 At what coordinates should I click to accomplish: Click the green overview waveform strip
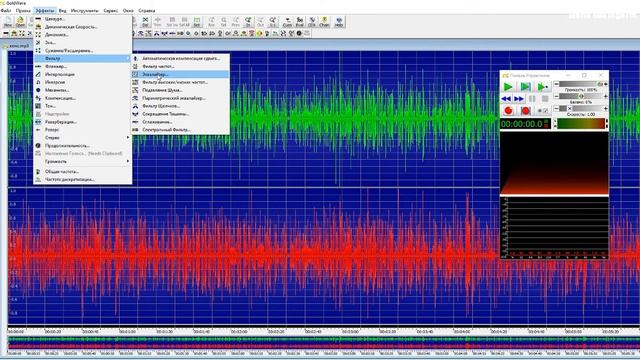tap(322, 339)
